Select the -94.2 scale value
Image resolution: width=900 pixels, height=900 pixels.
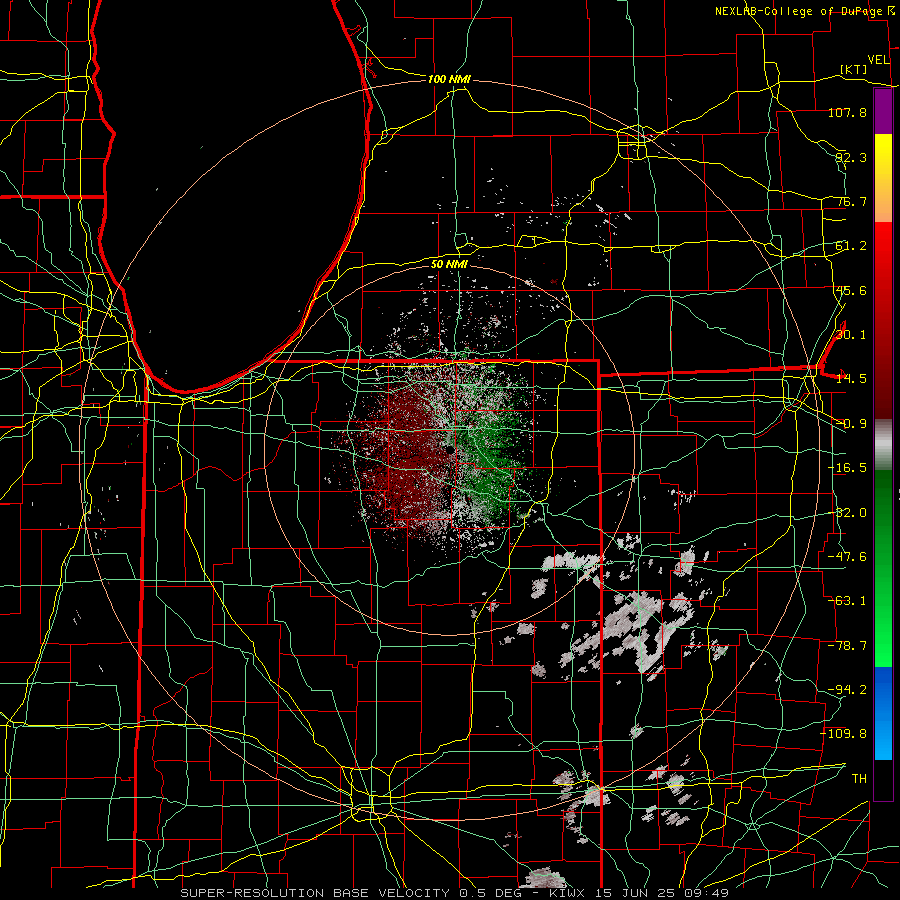coord(847,689)
